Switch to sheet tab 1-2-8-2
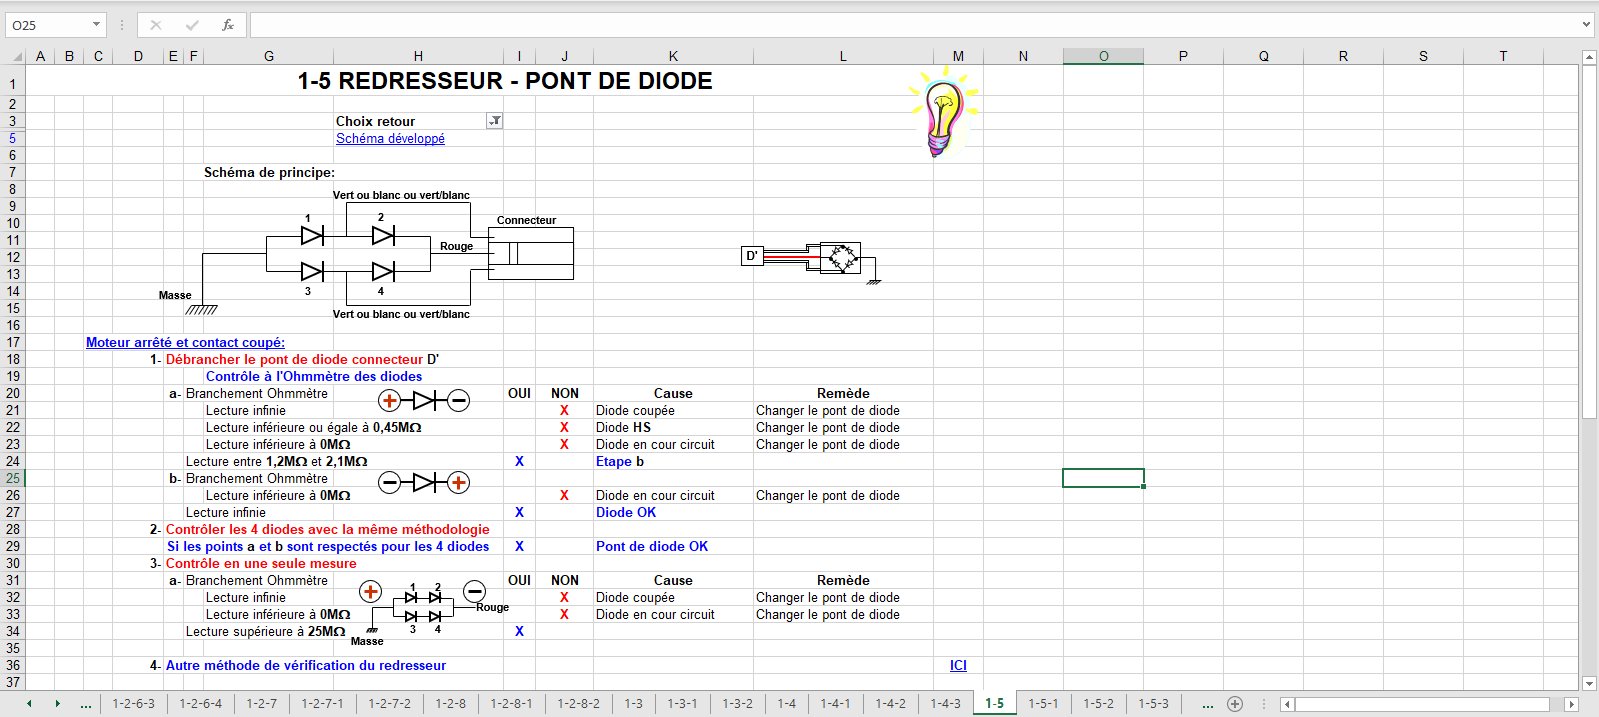This screenshot has width=1599, height=717. point(578,704)
